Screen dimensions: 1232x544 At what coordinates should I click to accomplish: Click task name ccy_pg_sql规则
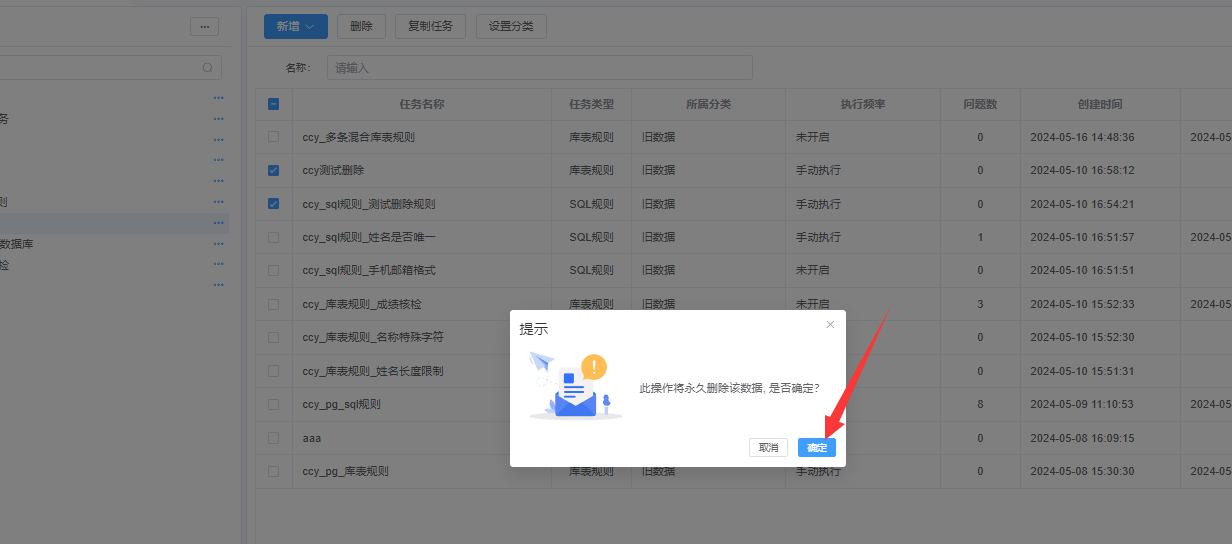pyautogui.click(x=341, y=404)
